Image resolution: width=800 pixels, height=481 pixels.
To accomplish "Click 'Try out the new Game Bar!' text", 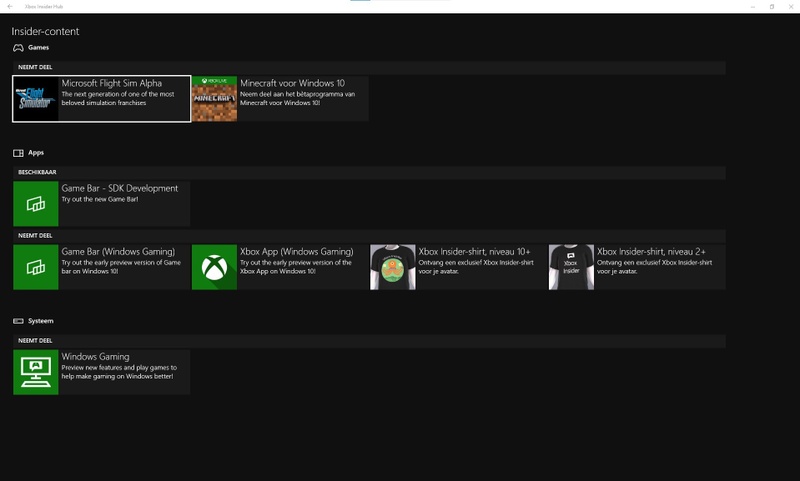I will click(x=100, y=199).
